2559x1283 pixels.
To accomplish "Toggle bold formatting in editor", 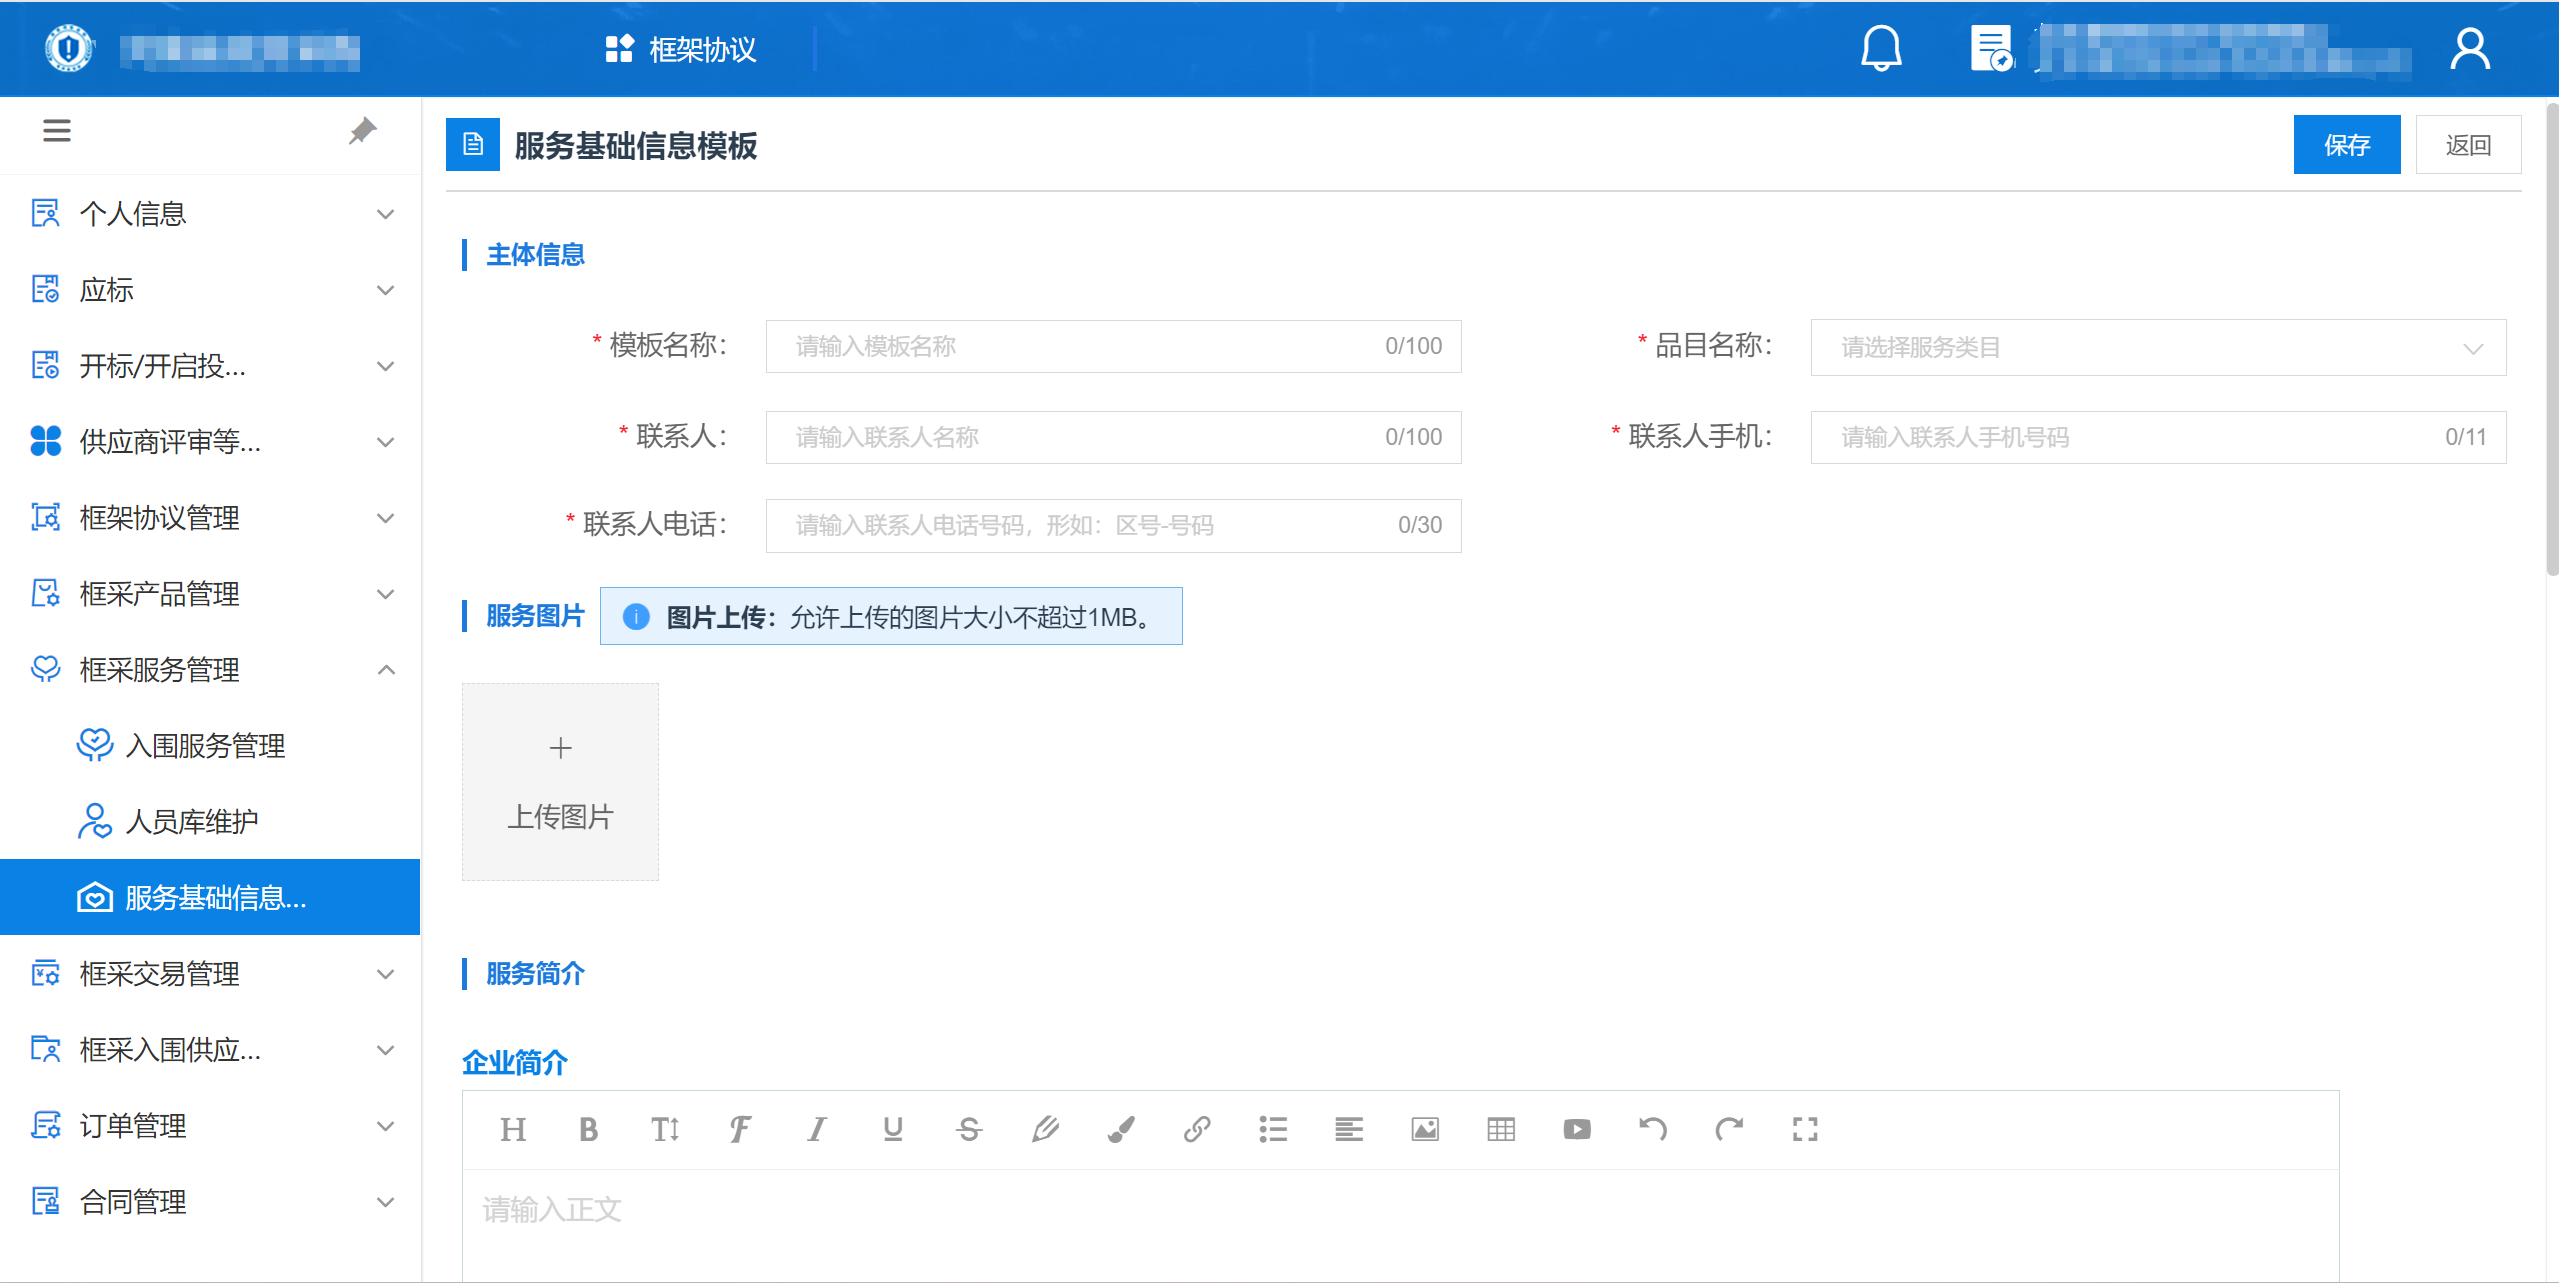I will click(589, 1129).
